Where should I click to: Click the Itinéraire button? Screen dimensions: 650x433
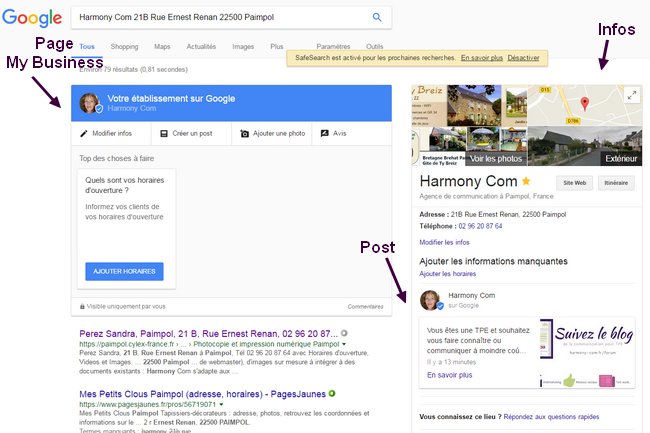tap(616, 183)
